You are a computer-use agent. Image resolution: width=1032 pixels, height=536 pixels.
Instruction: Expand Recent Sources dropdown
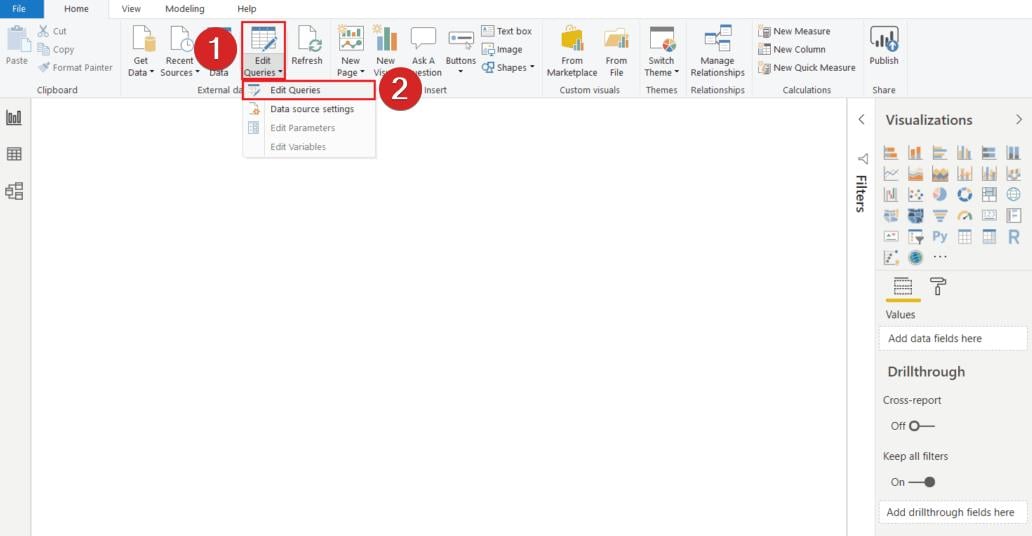coord(180,51)
